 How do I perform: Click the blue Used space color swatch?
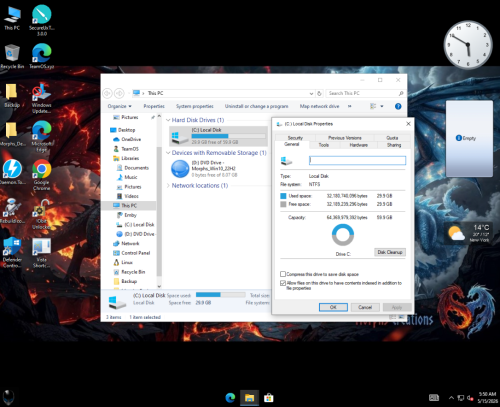pos(283,196)
